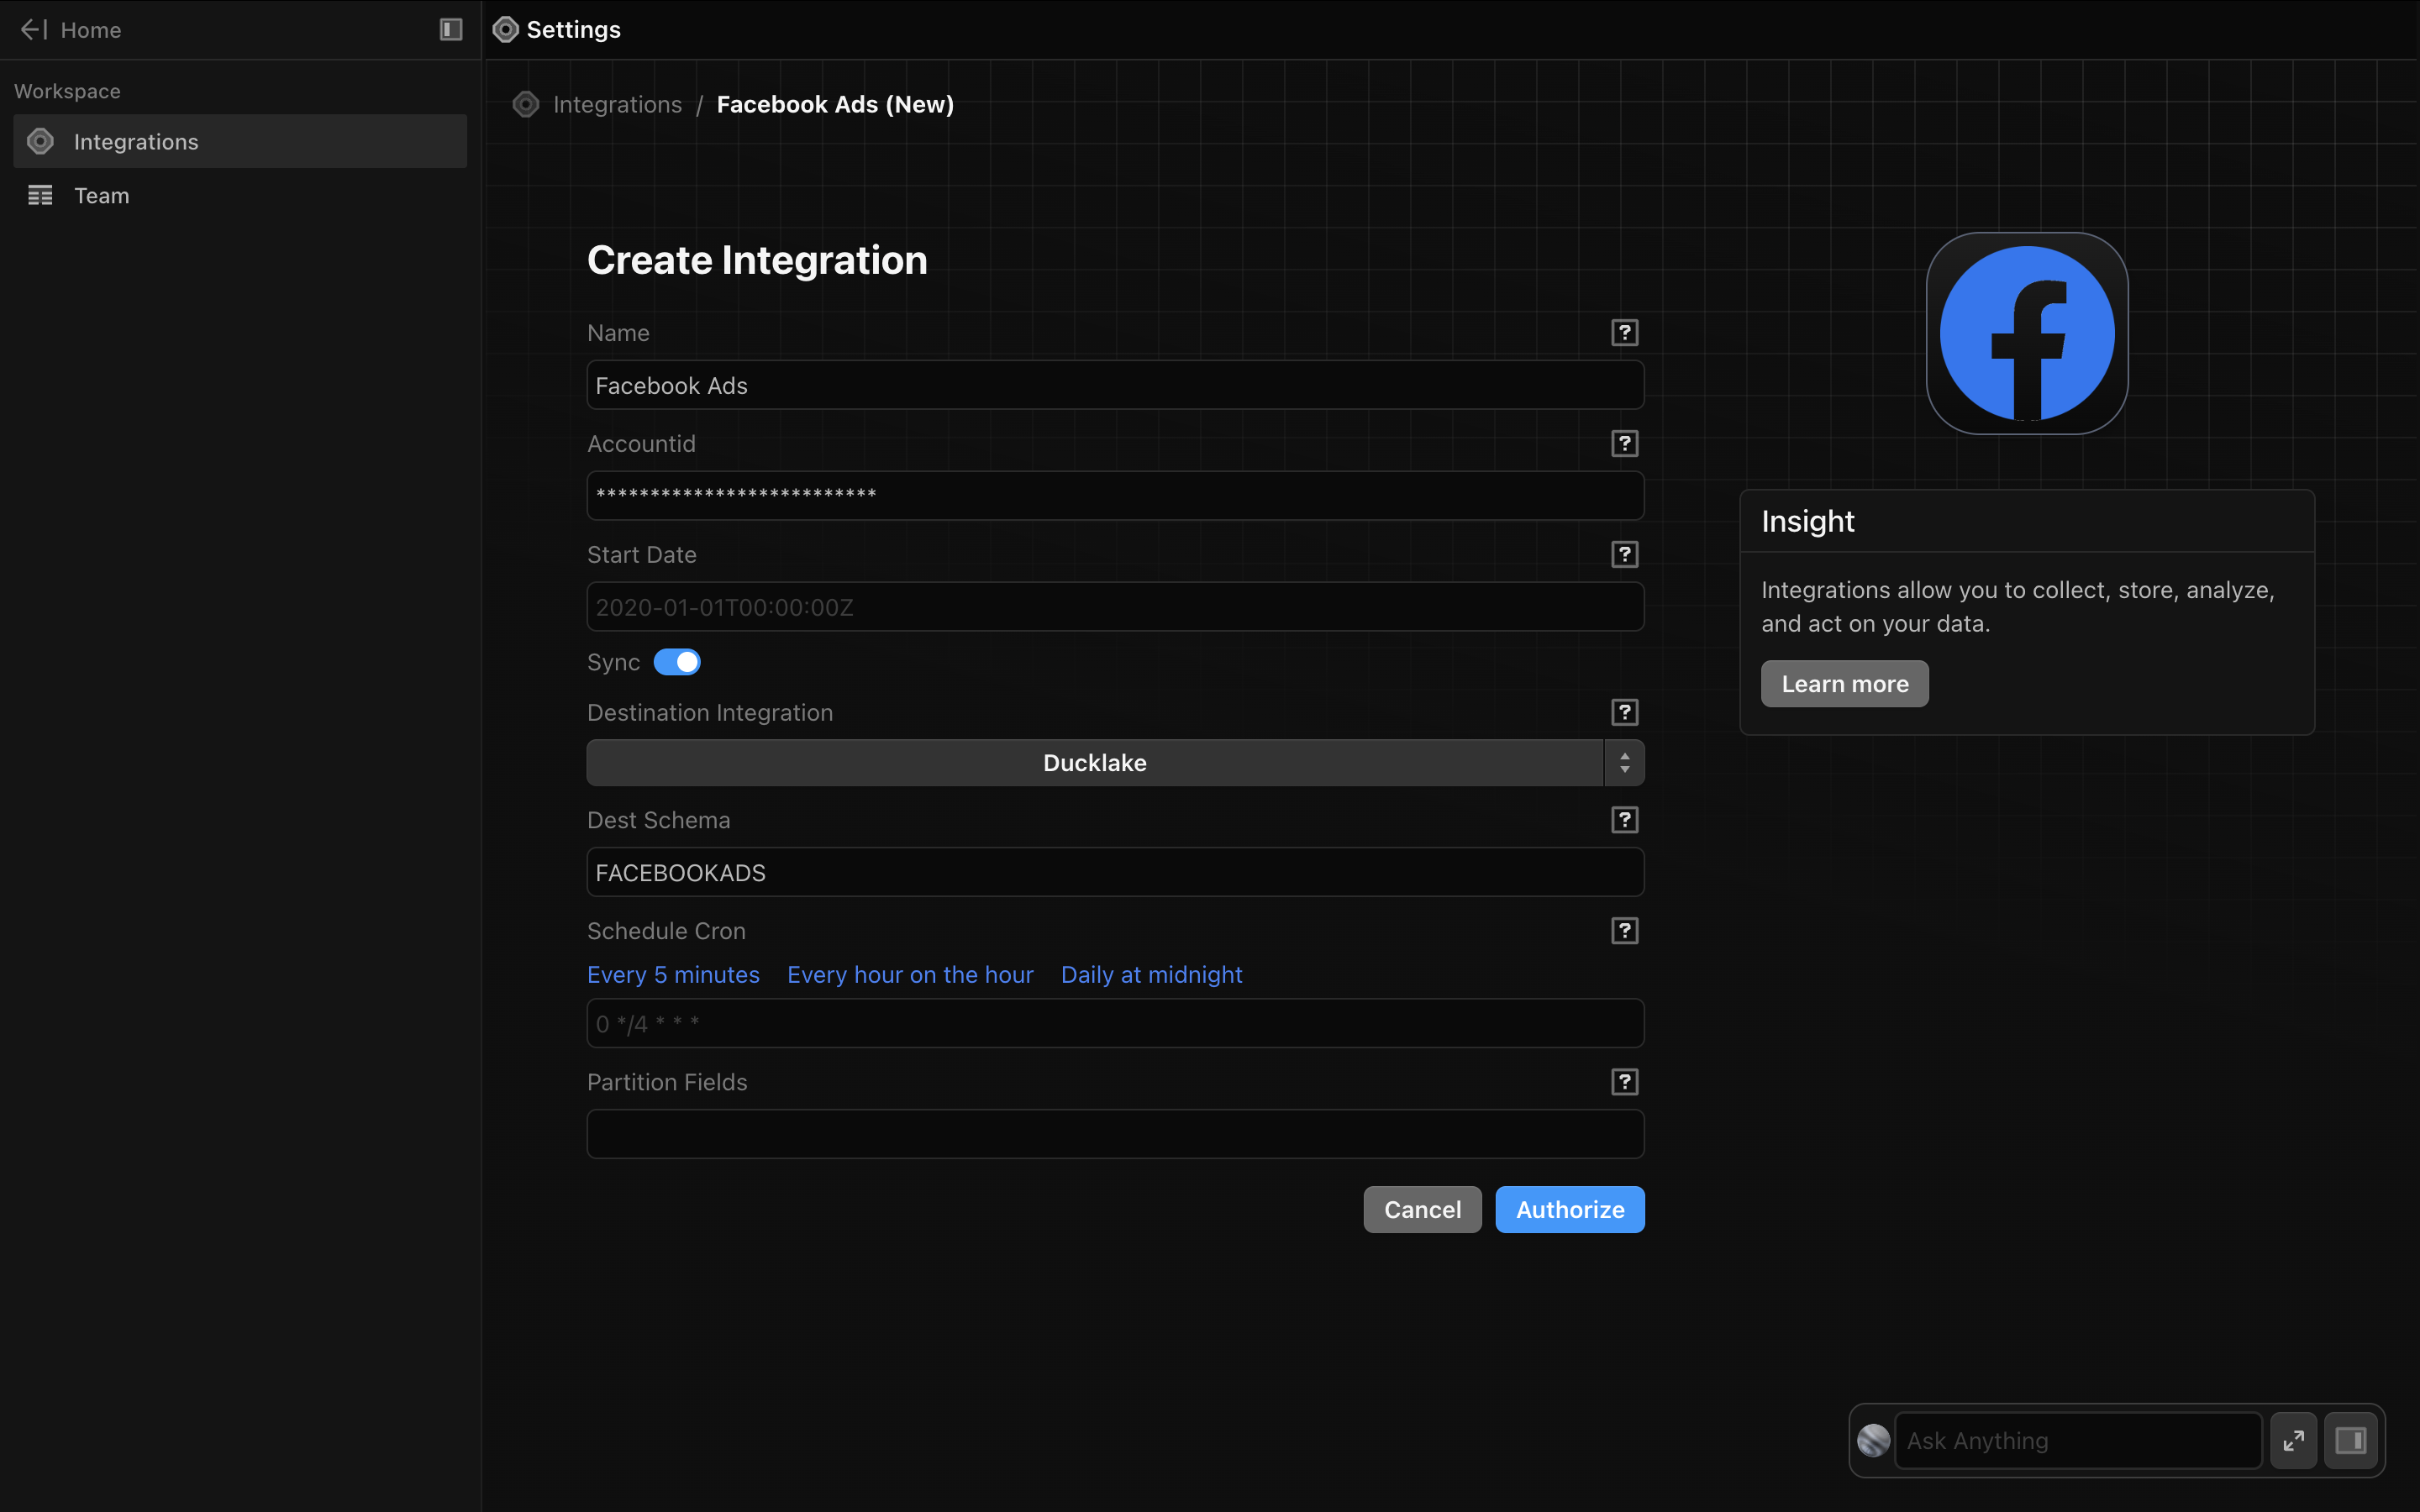Open the Ducklake destination dropdown
The width and height of the screenshot is (2420, 1512).
(x=1094, y=763)
